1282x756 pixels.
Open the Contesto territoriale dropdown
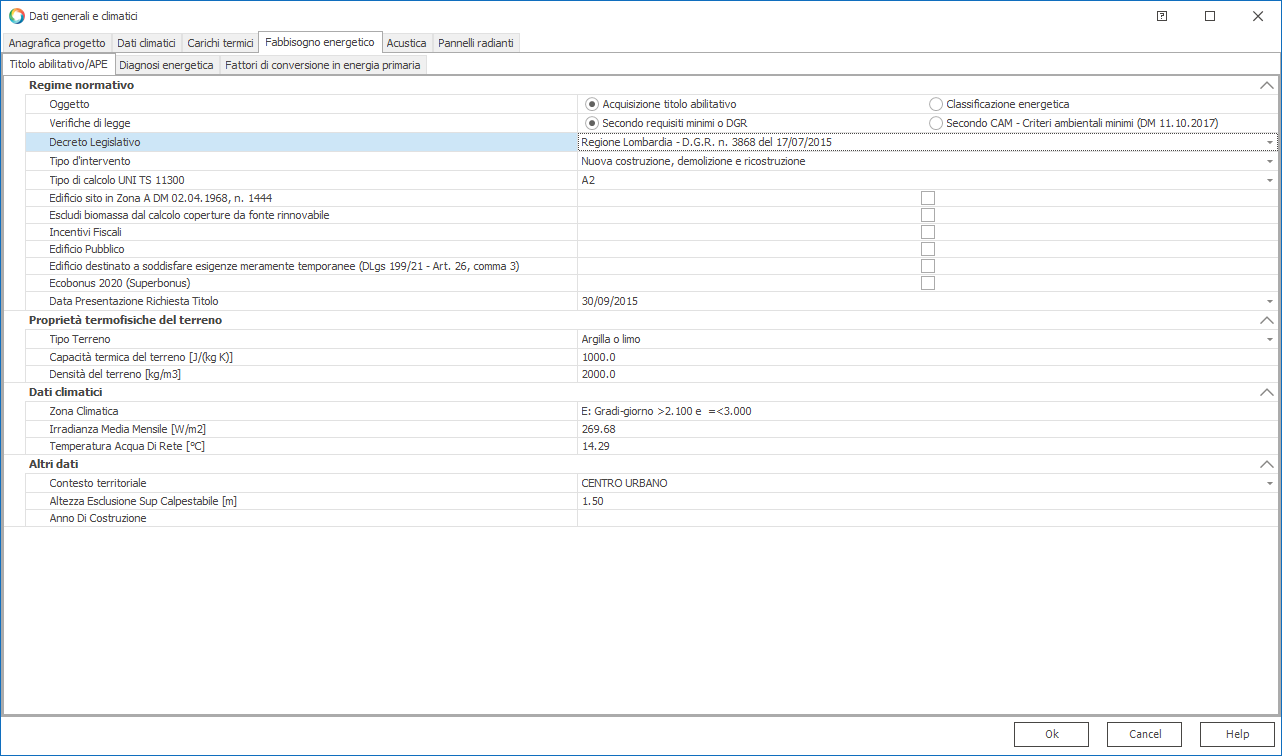(1270, 483)
